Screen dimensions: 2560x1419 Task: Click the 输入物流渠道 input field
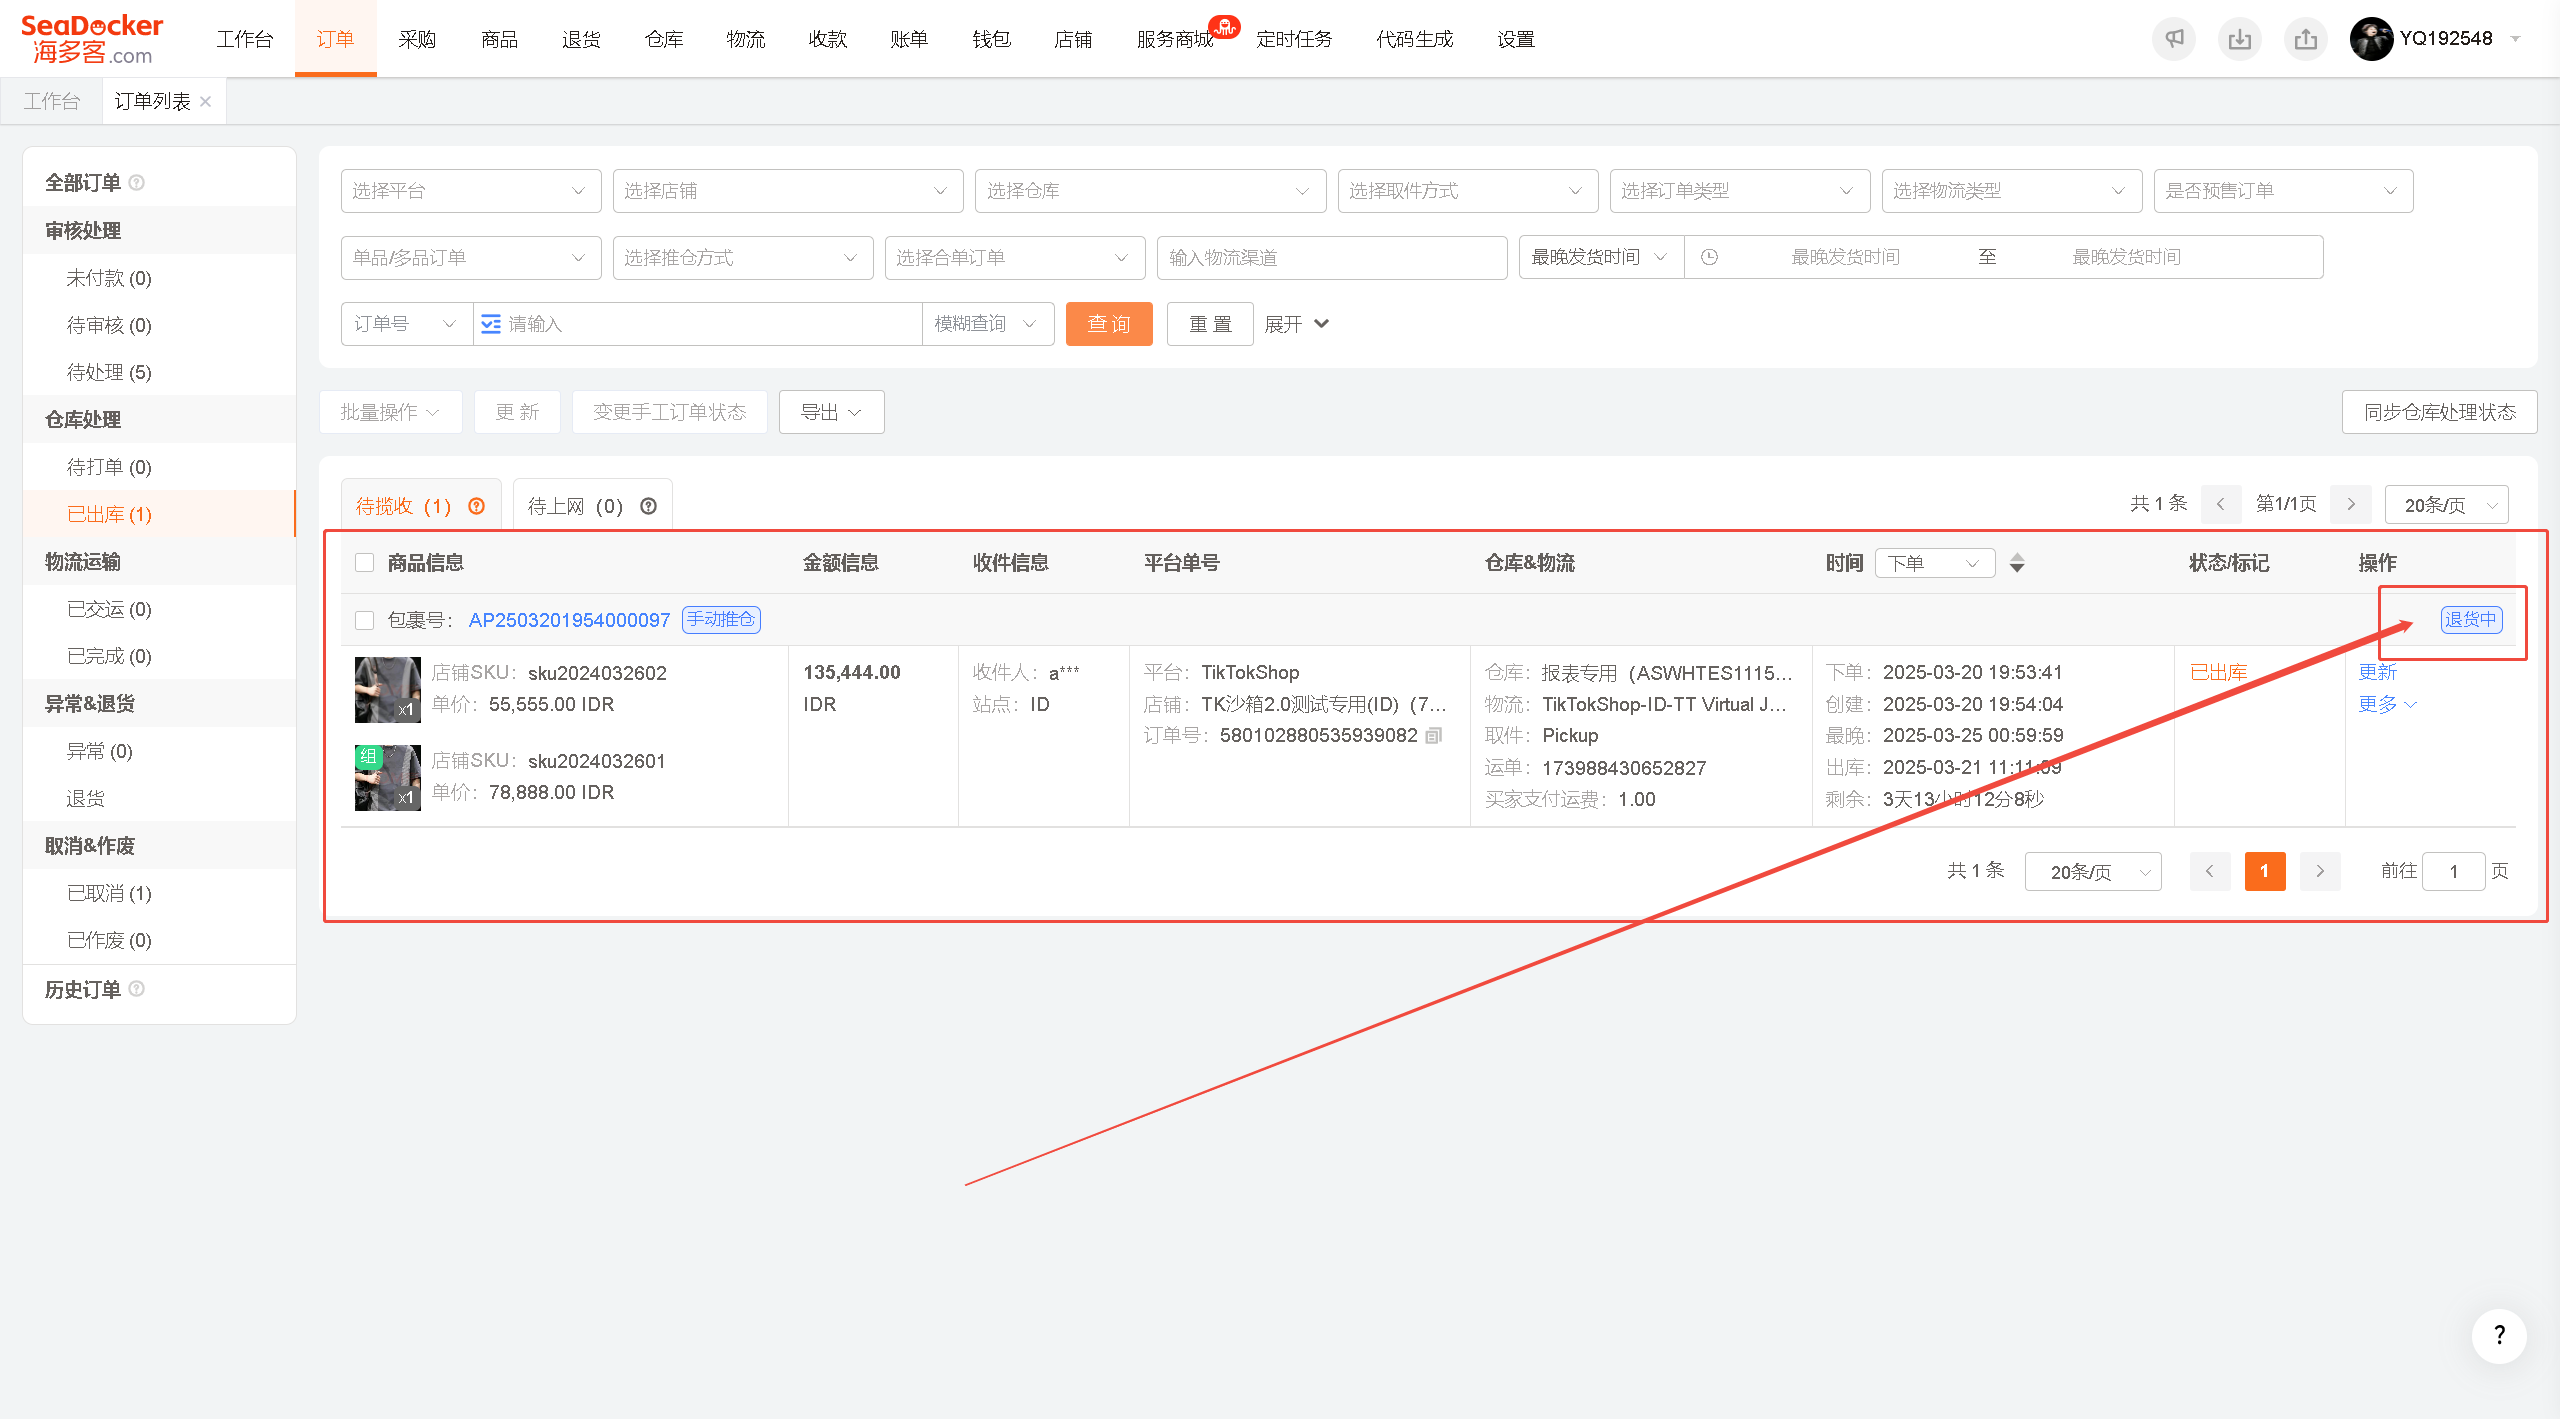[1332, 258]
